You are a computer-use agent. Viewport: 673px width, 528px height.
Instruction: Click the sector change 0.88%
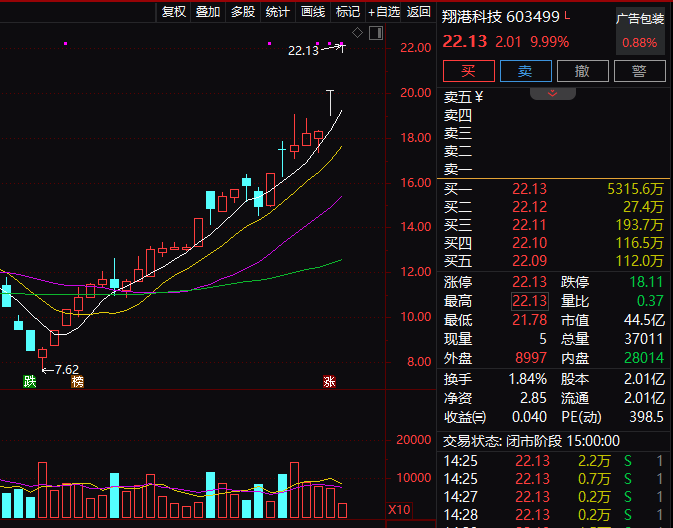coord(640,43)
